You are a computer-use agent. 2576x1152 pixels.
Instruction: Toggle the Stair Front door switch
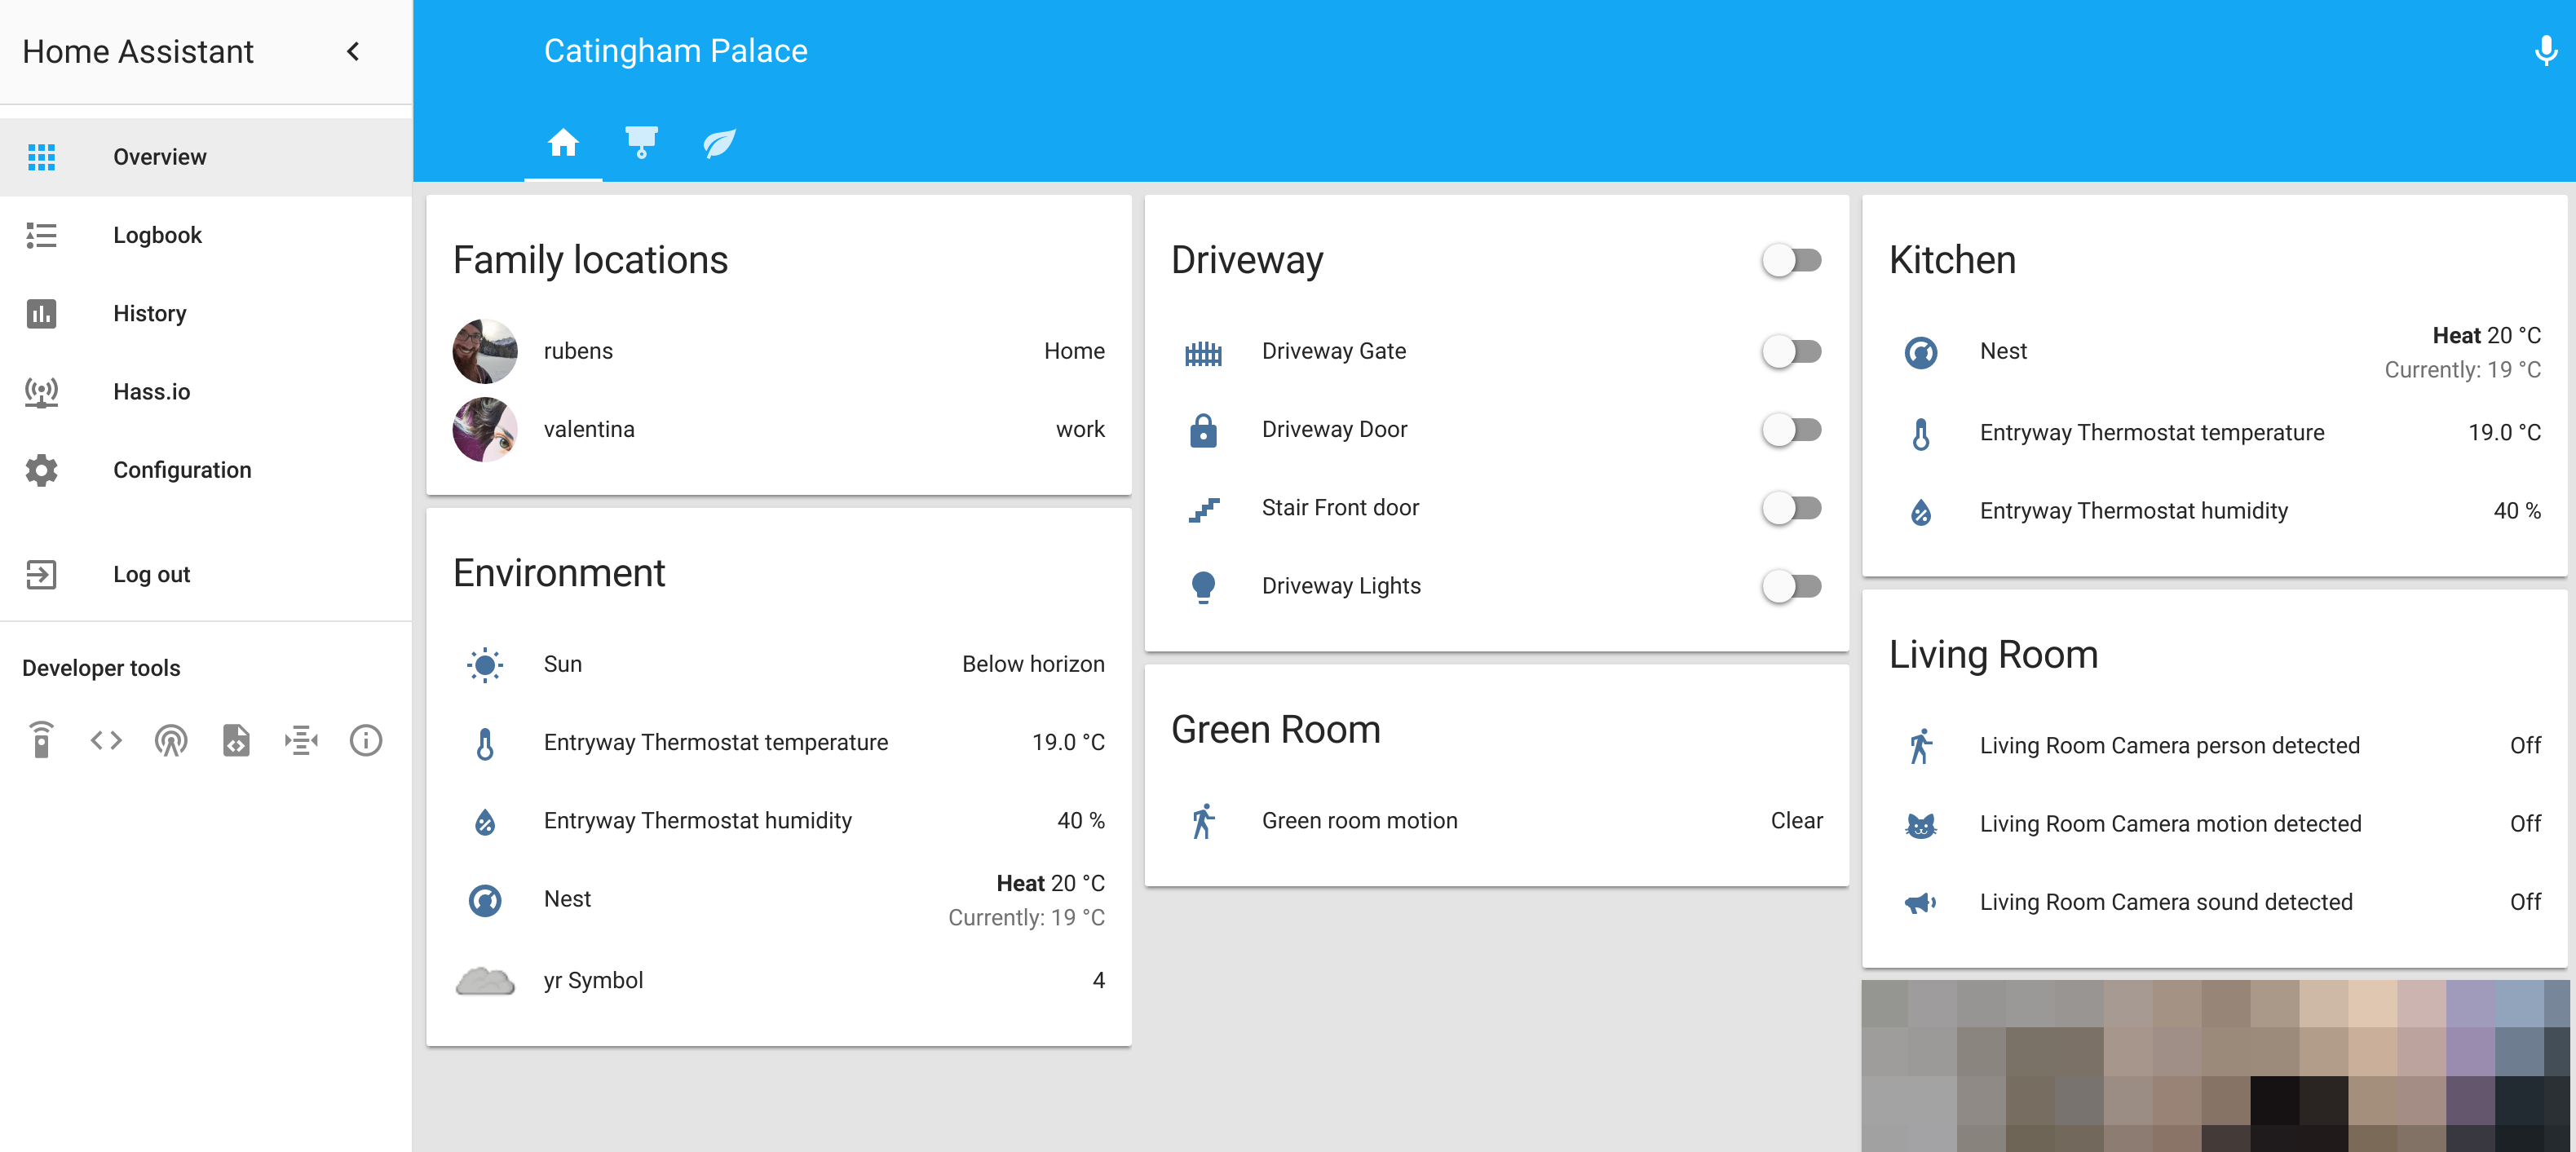[1792, 508]
